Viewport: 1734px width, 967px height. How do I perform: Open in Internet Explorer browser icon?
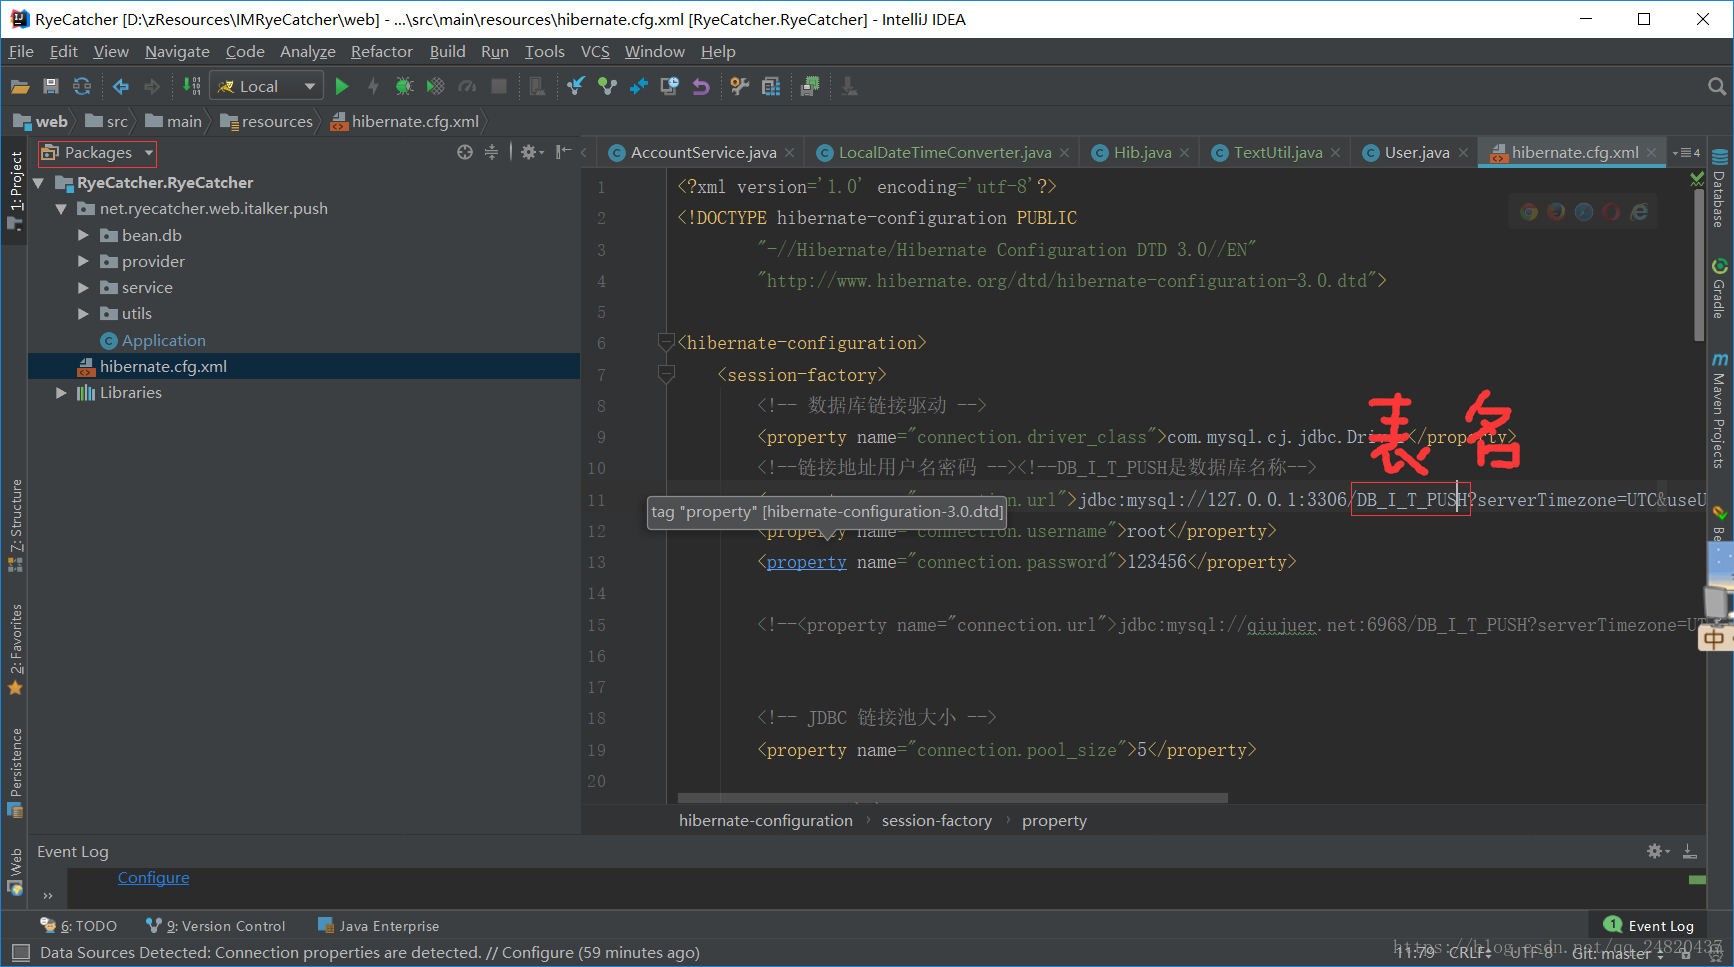click(1639, 211)
